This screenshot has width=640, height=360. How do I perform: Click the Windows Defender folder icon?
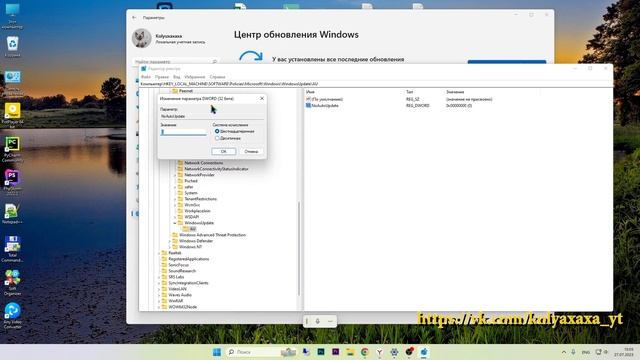(x=175, y=241)
